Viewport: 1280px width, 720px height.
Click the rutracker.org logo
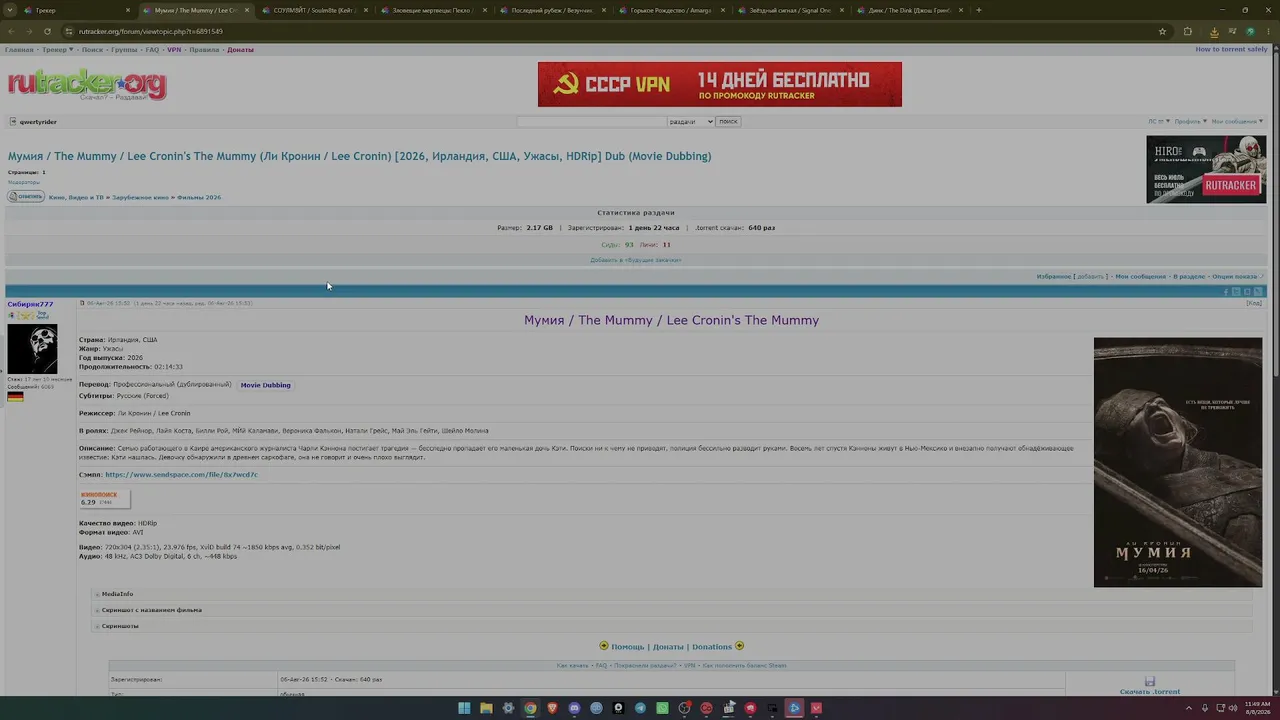[87, 85]
